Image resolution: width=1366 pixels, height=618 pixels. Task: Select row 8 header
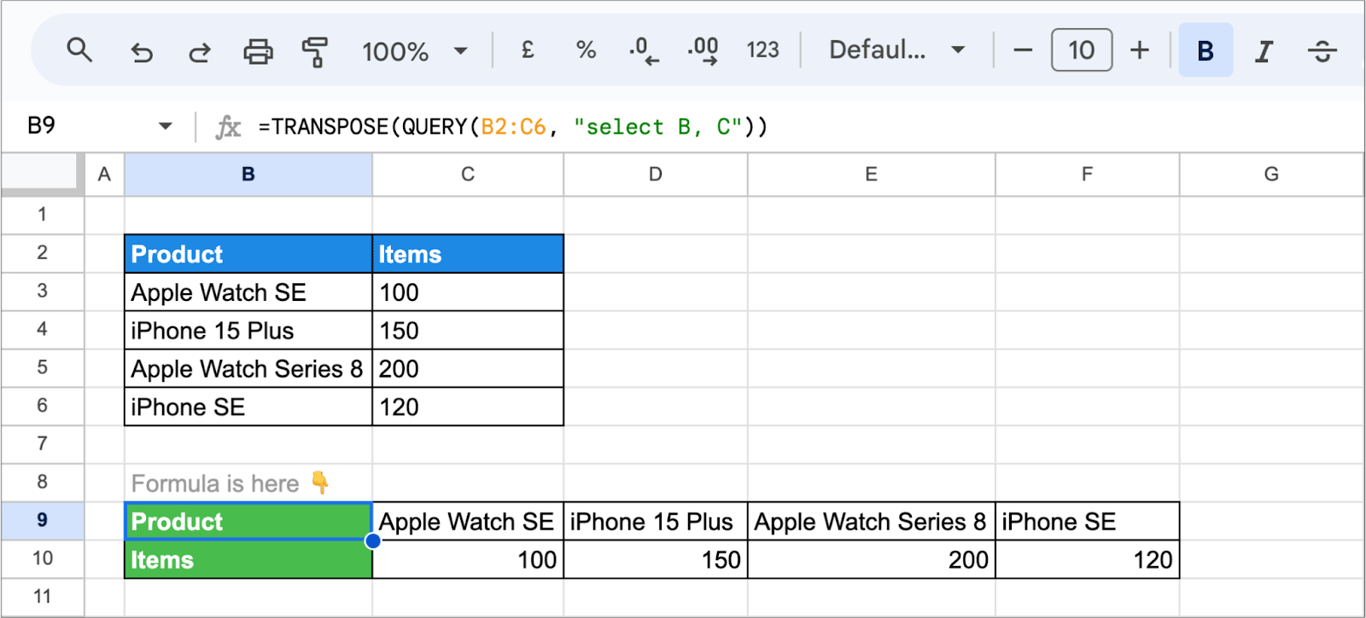coord(42,482)
